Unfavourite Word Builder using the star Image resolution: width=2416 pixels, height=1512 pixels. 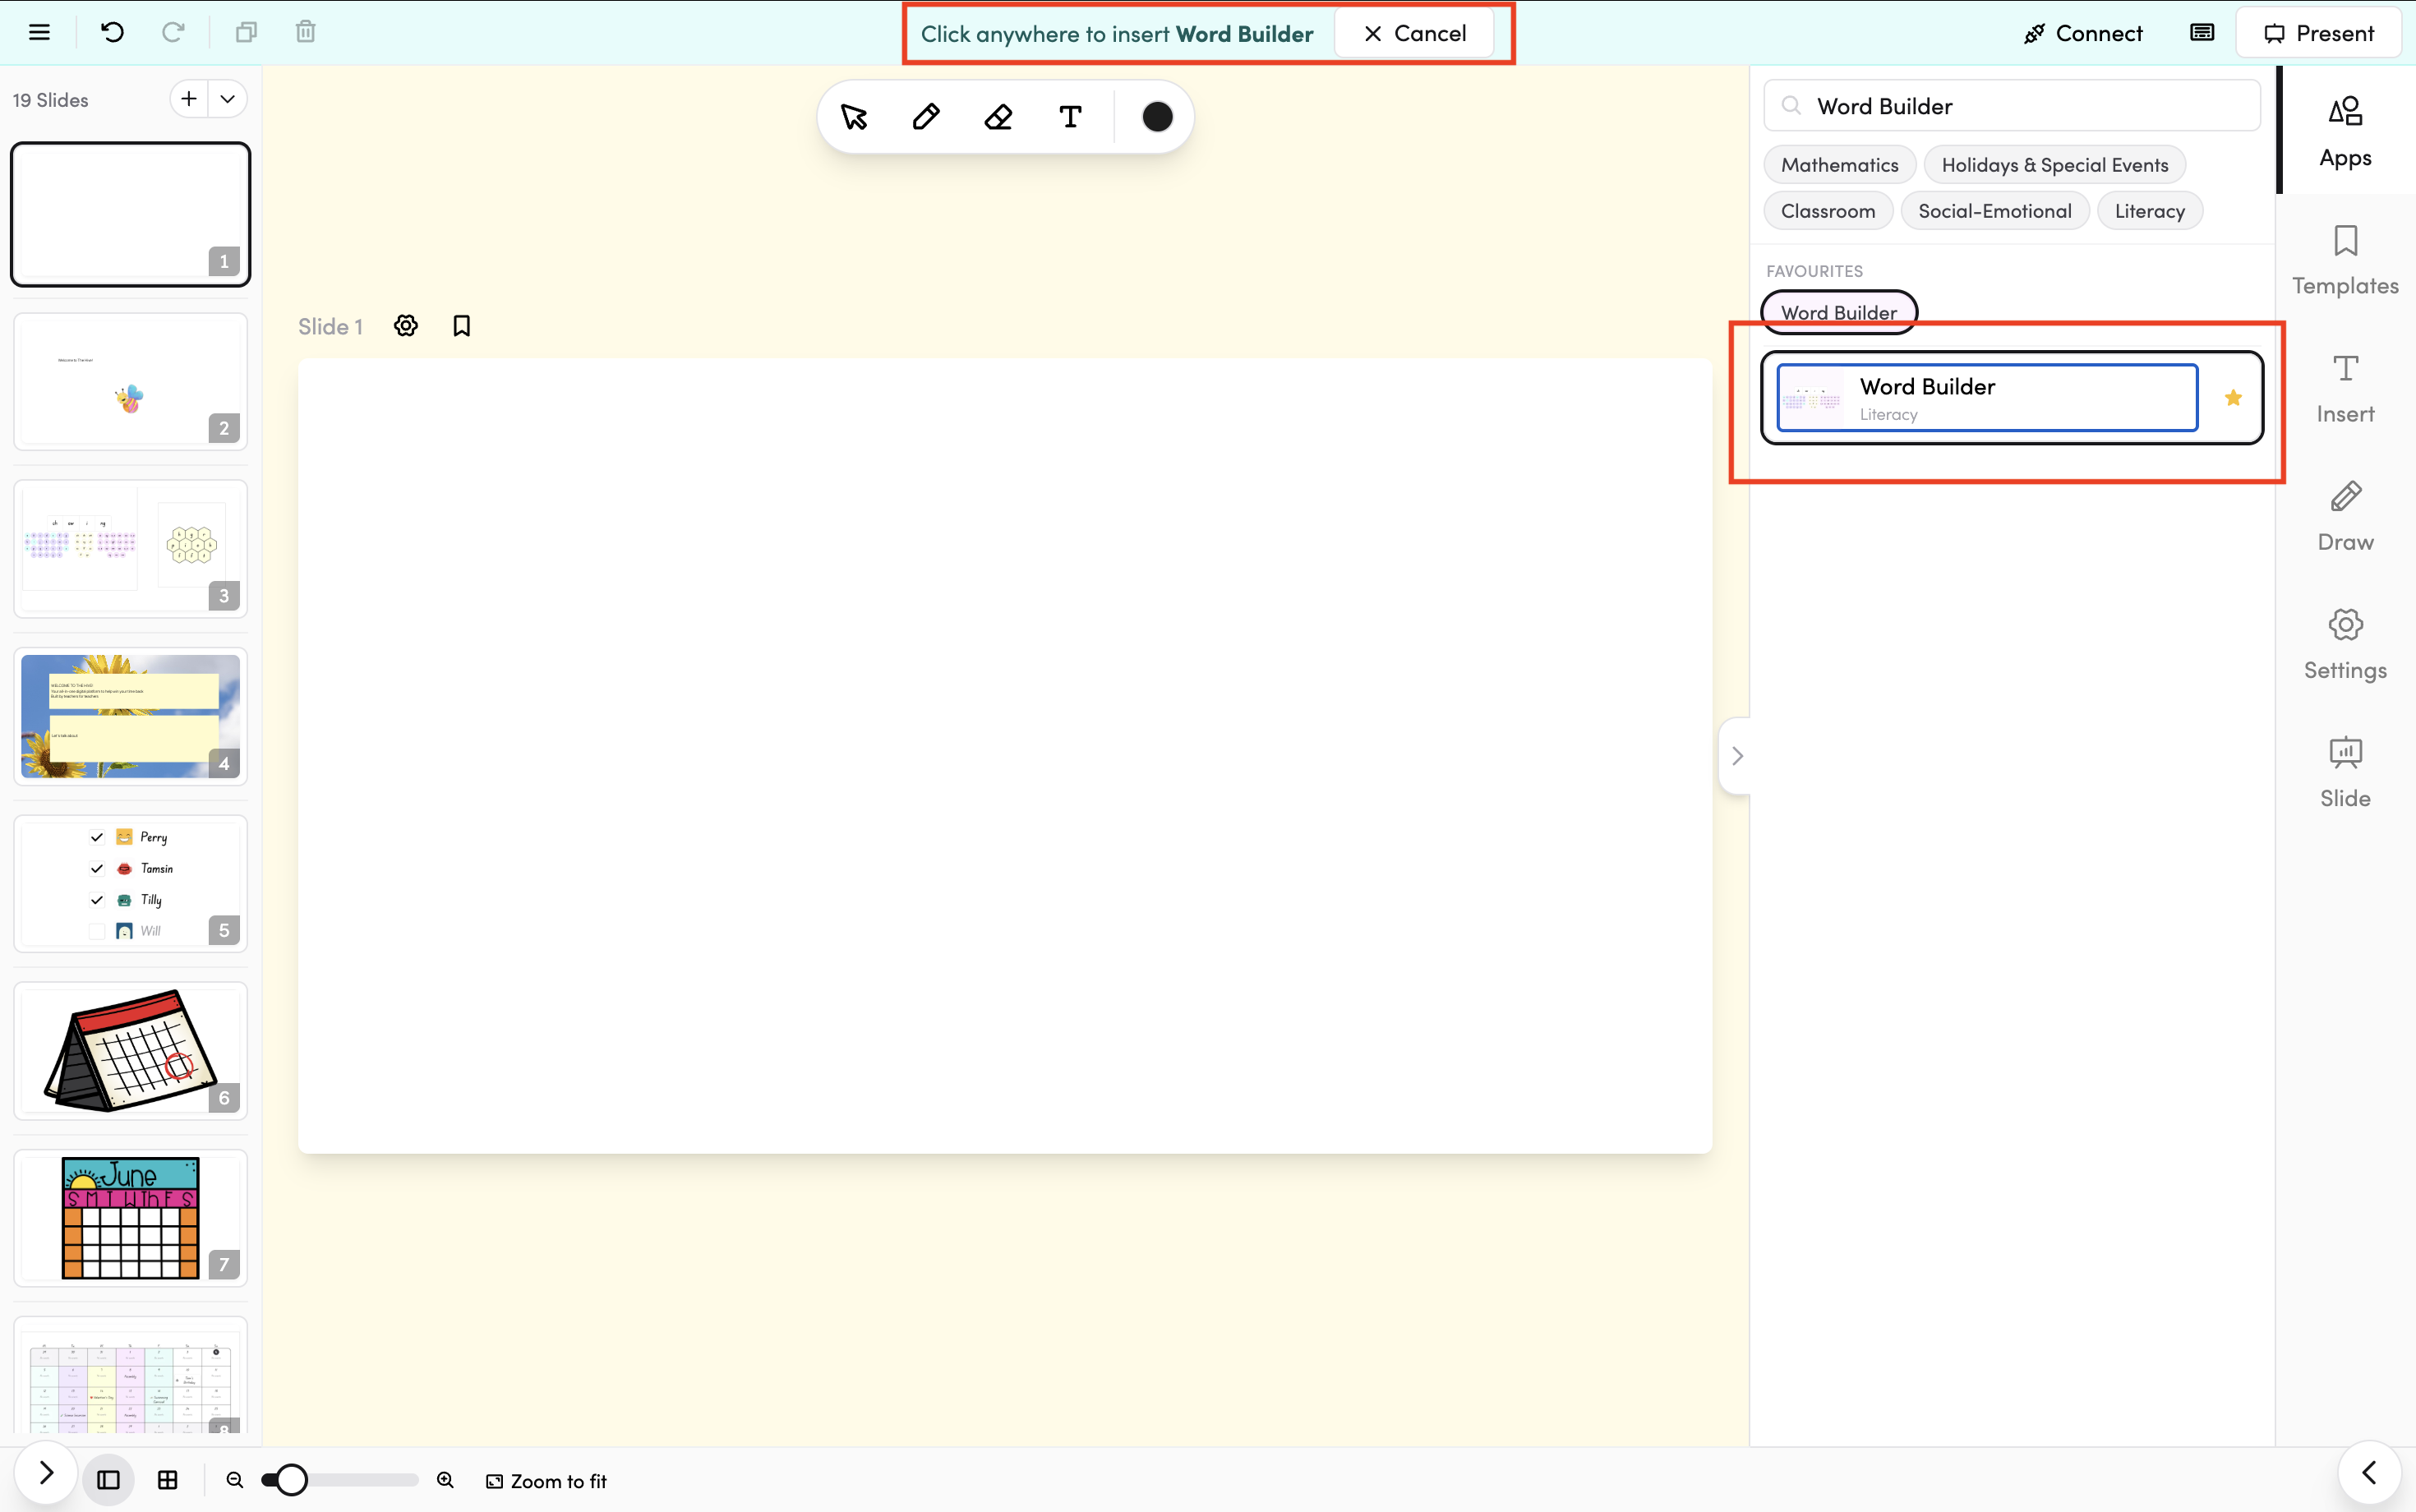pyautogui.click(x=2232, y=398)
